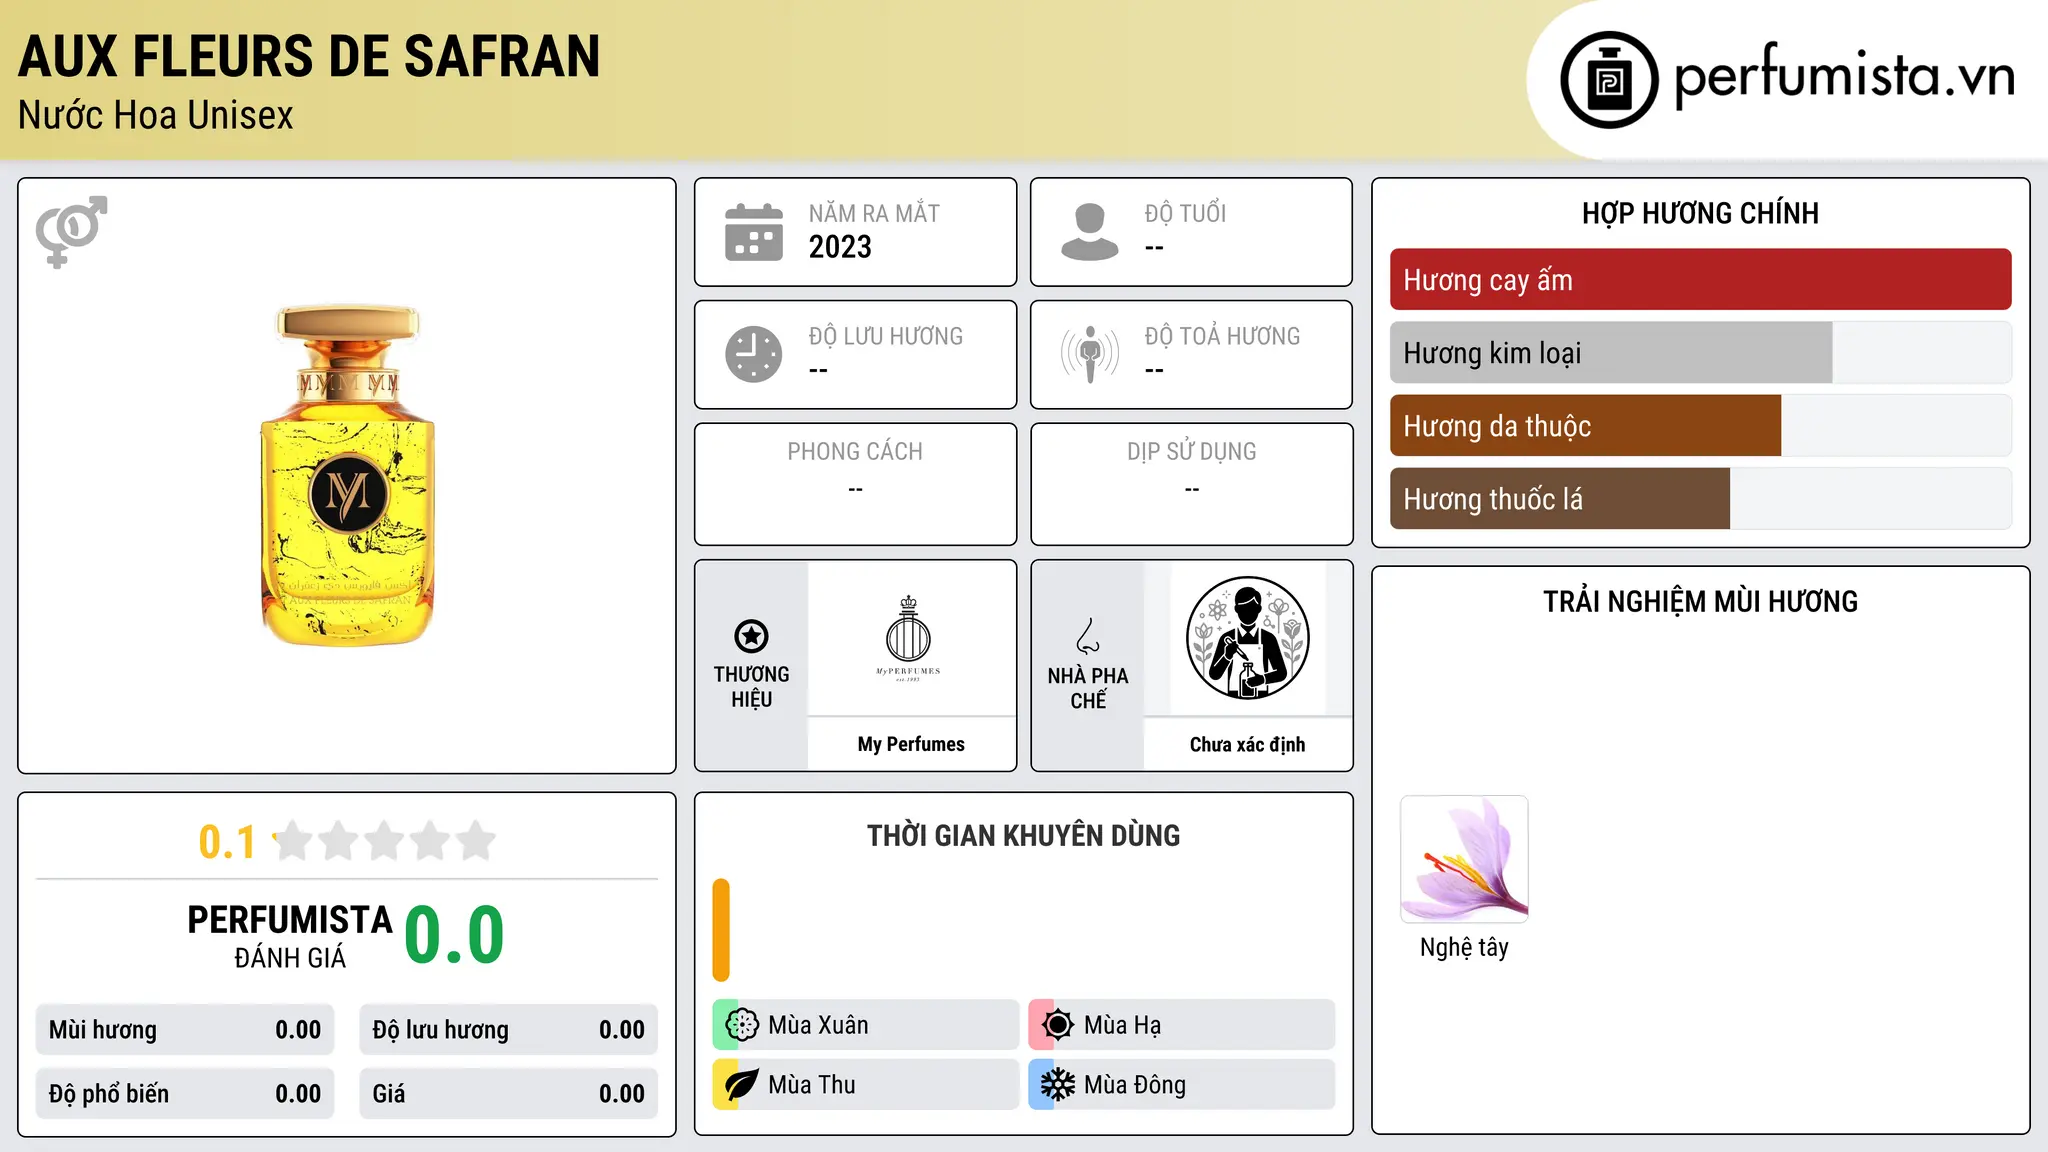Click the HỢP HƯƠNG CHÍNH heading
This screenshot has height=1152, width=2048.
click(1700, 213)
